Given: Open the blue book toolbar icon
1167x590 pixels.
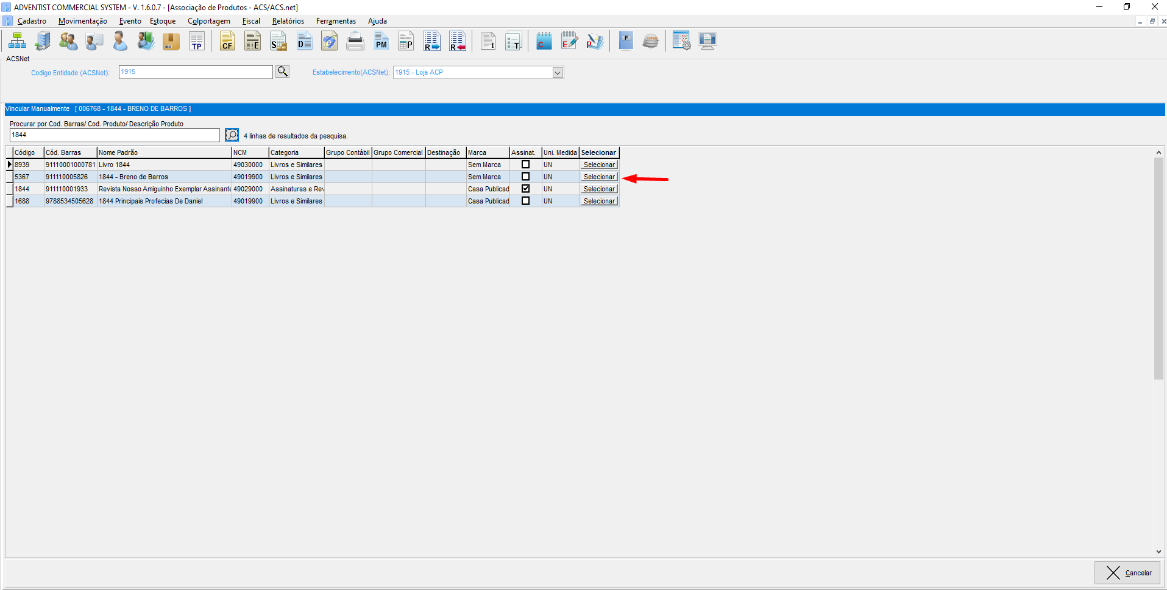Looking at the screenshot, I should pos(625,41).
